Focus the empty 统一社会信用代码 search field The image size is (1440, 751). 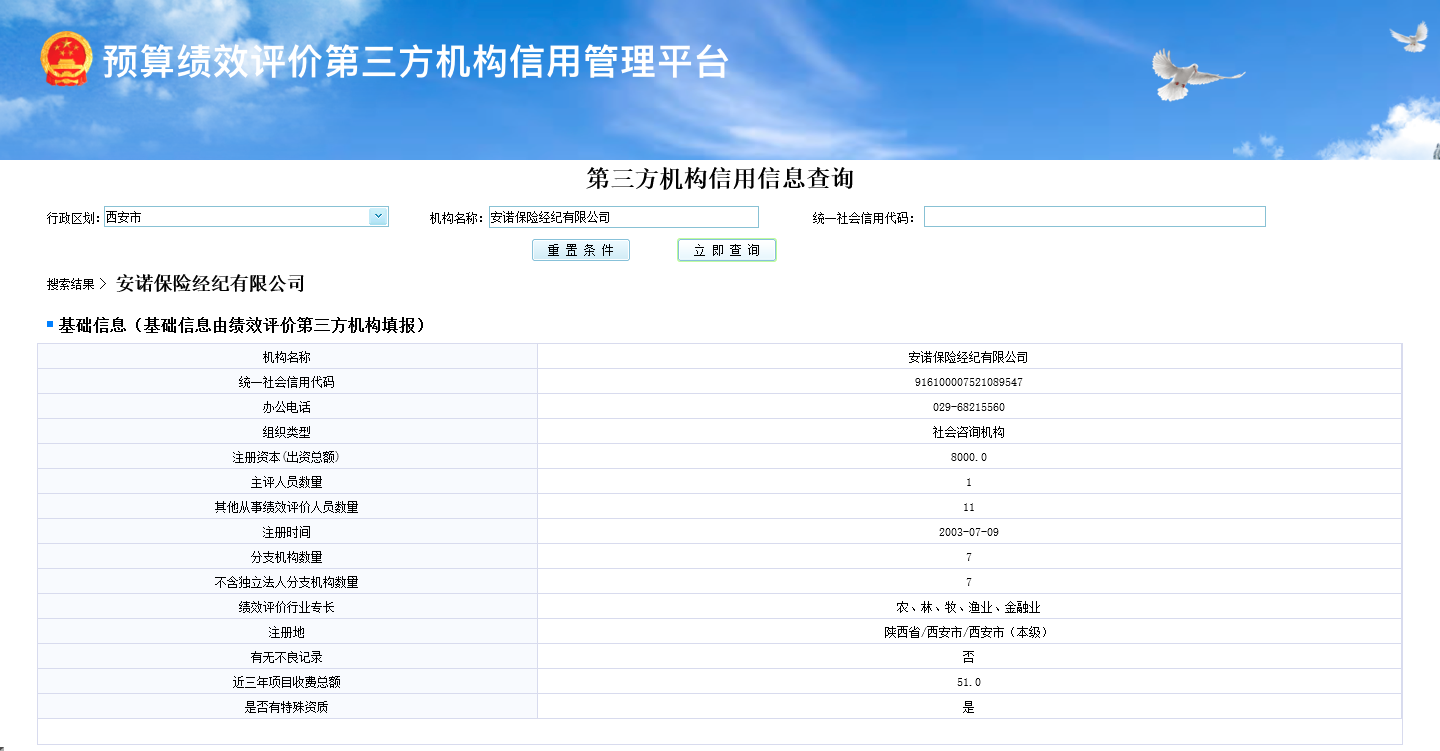pos(1094,217)
